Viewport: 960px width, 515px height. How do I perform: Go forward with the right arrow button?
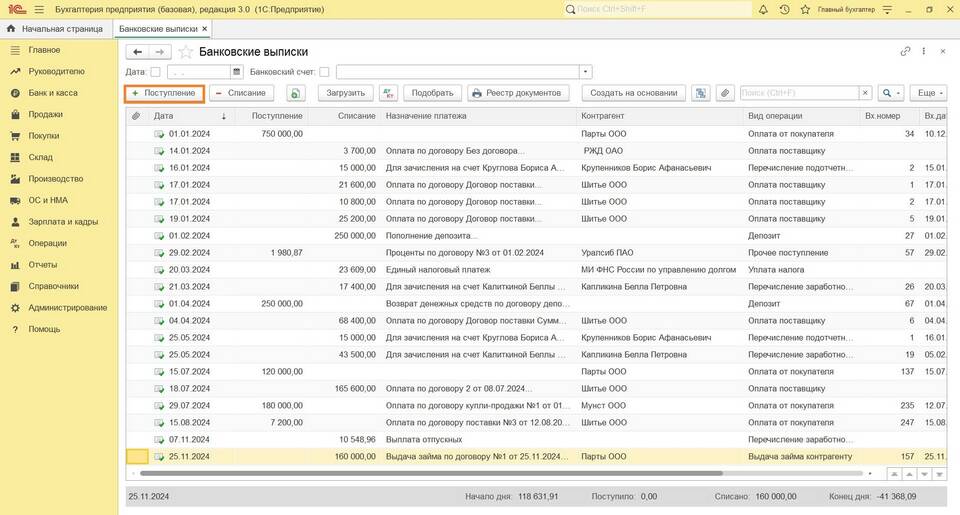(159, 52)
